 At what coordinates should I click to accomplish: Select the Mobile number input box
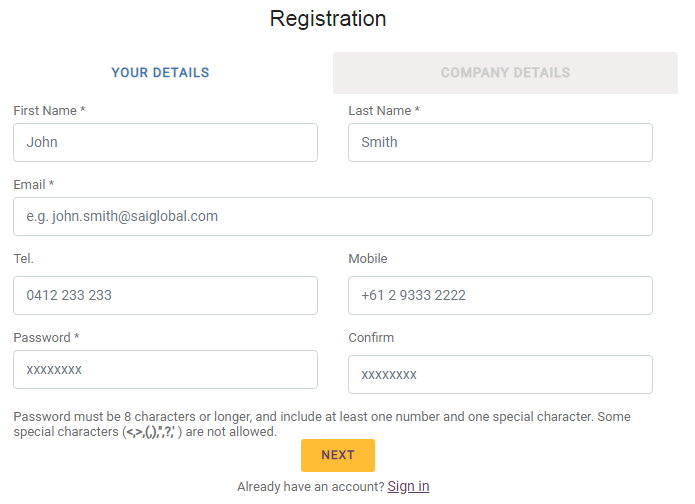point(500,296)
